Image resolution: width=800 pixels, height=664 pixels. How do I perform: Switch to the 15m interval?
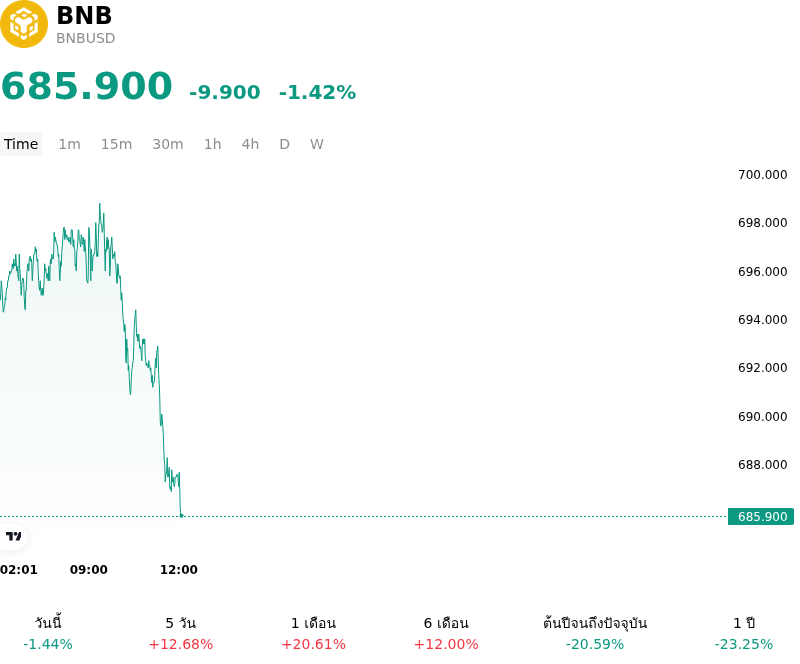116,144
